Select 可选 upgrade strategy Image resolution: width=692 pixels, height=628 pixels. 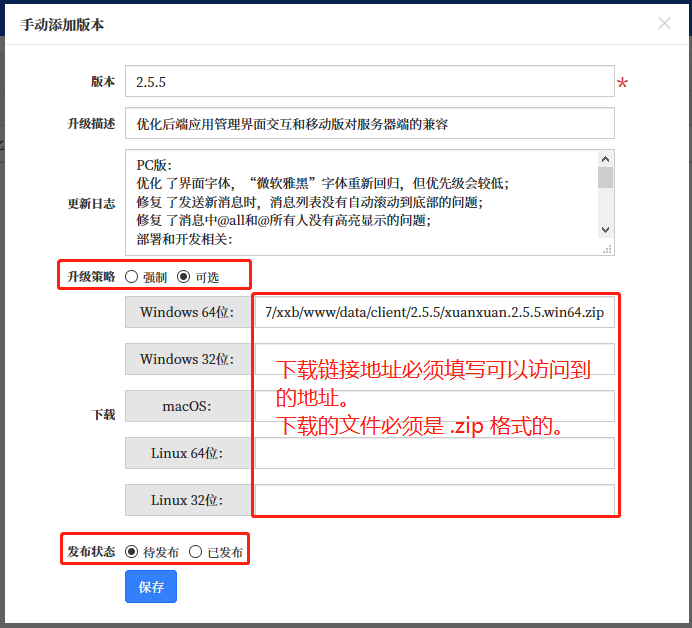pos(183,277)
